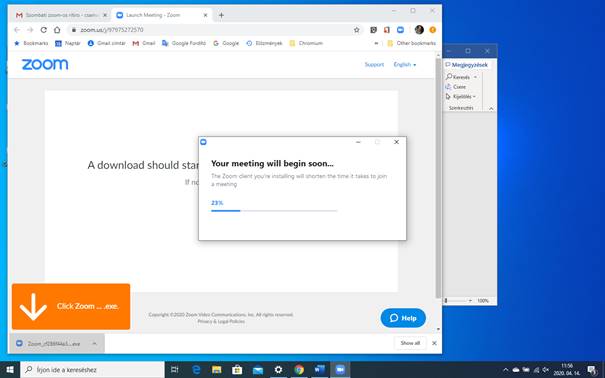Launch Microsoft Edge from the taskbar
This screenshot has width=605, height=378.
pyautogui.click(x=196, y=370)
